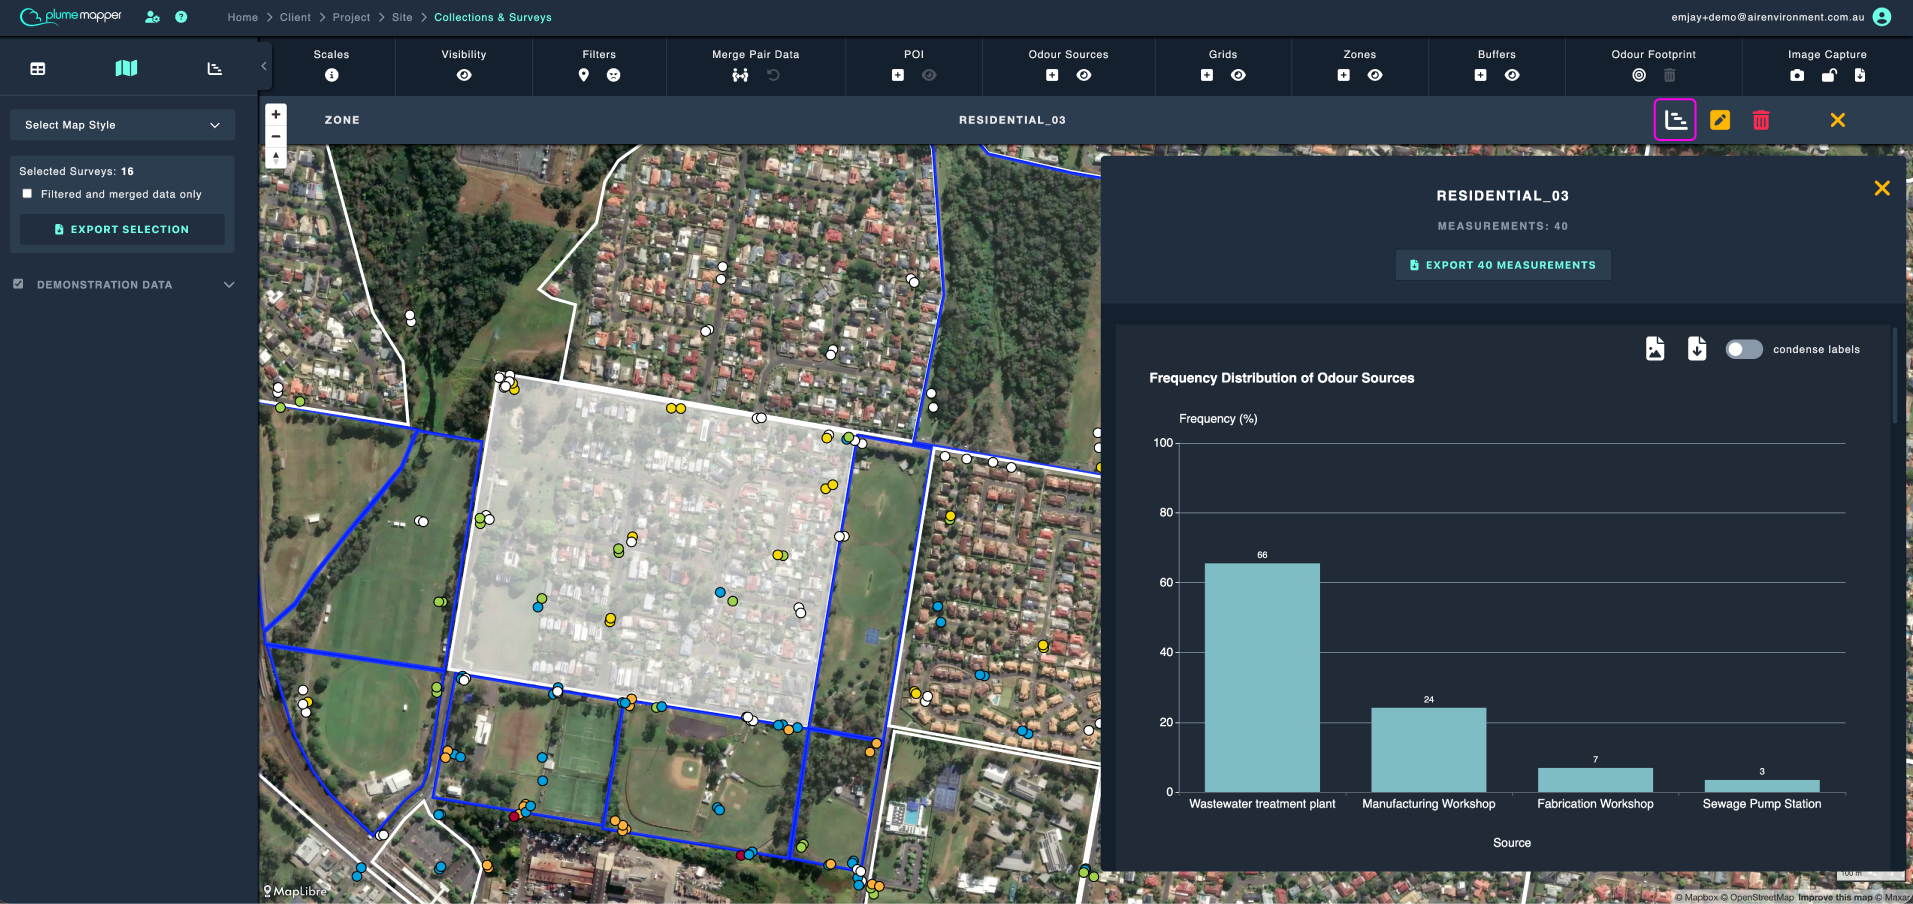
Task: Open the chart view in sidebar
Action: coord(214,69)
